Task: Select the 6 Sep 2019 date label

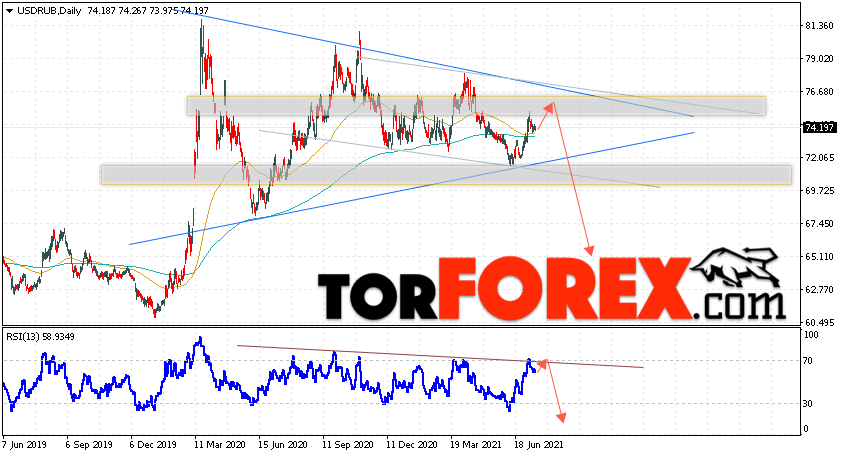Action: [88, 445]
